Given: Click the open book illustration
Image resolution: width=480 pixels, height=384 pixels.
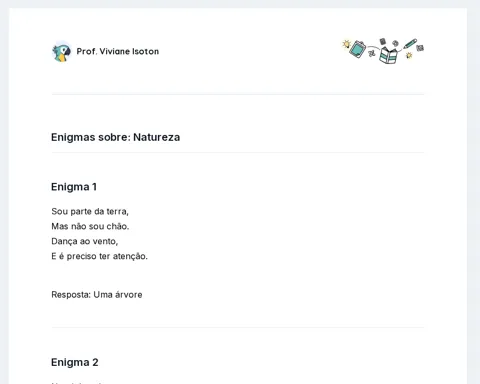Looking at the screenshot, I should [x=388, y=55].
